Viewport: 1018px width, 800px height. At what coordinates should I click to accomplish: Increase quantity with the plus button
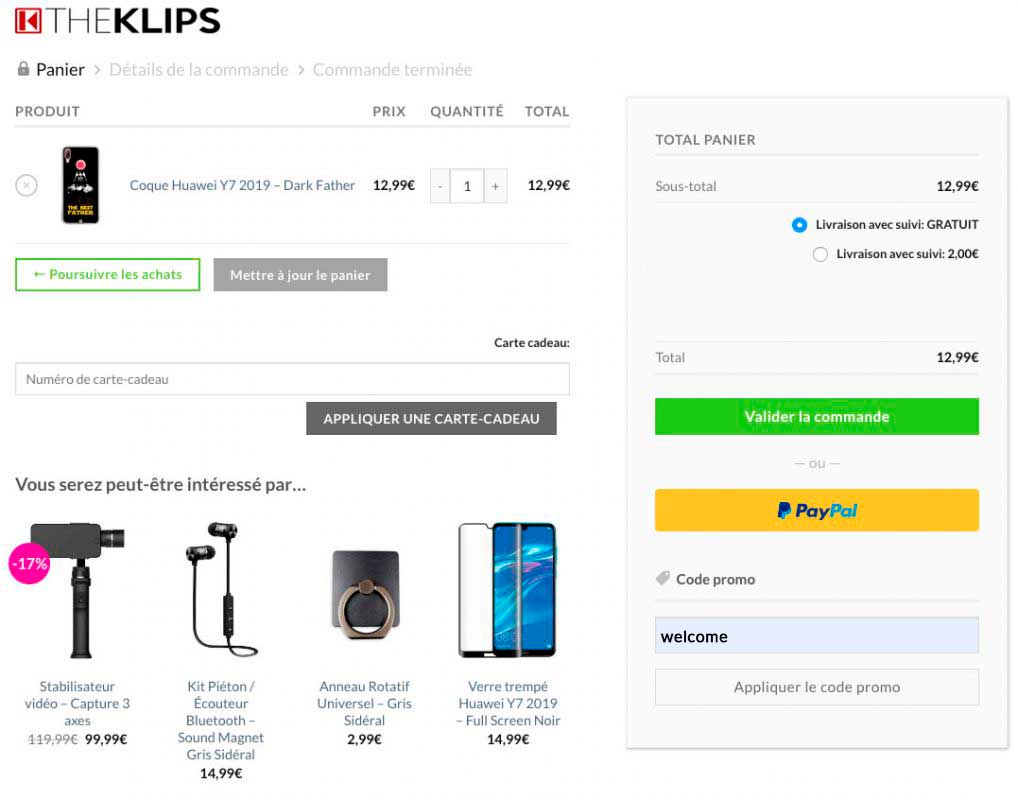[x=495, y=186]
